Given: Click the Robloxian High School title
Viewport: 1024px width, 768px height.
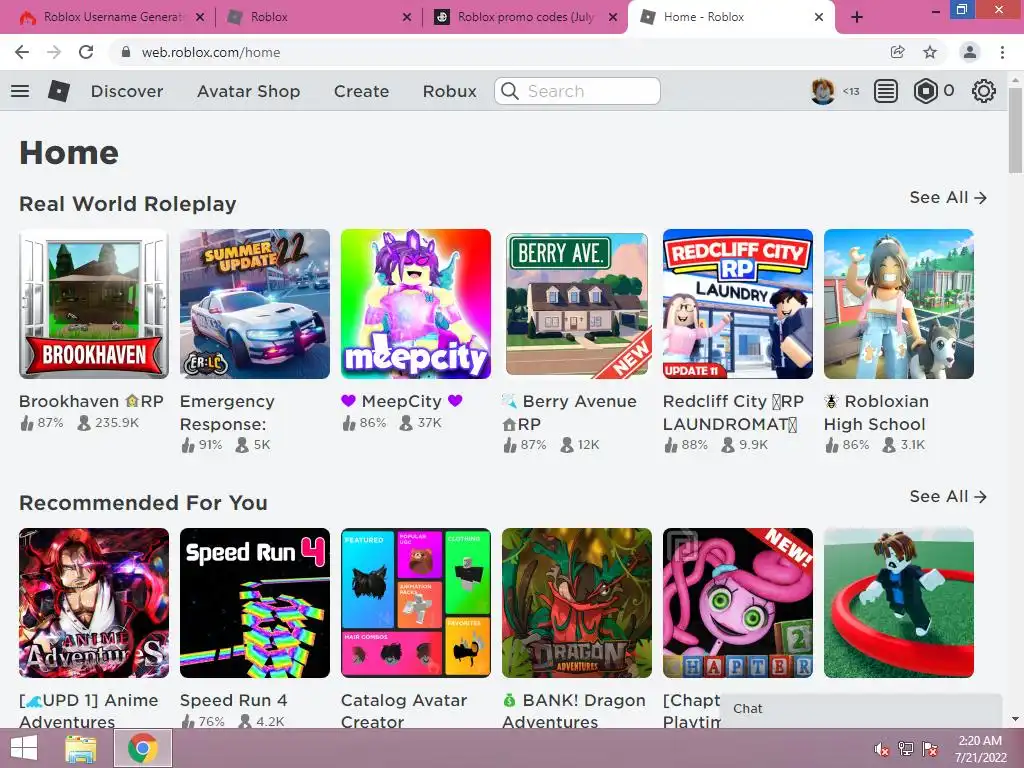Looking at the screenshot, I should coord(876,412).
